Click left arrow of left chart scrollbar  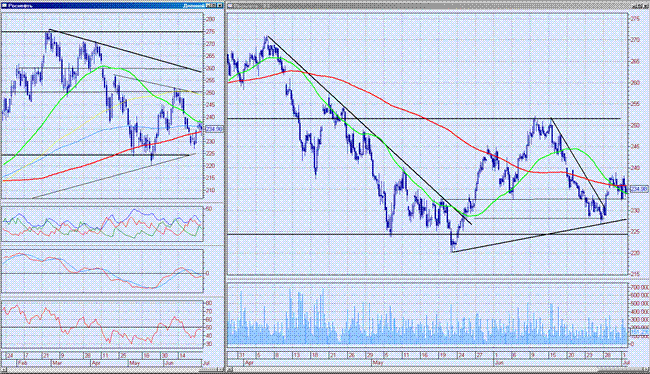point(3,369)
